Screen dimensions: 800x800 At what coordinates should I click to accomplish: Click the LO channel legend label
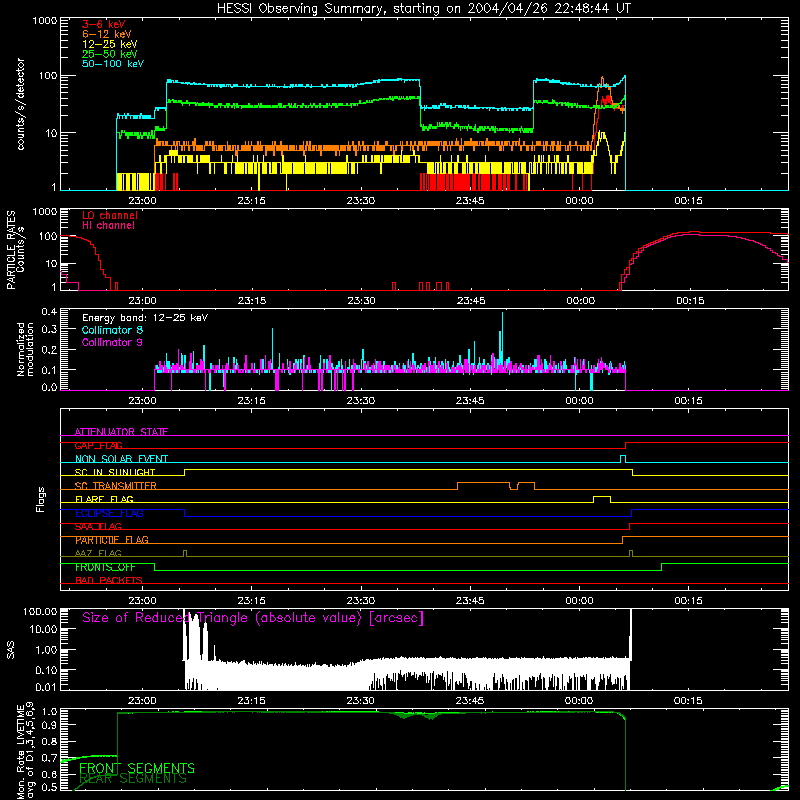pyautogui.click(x=110, y=215)
